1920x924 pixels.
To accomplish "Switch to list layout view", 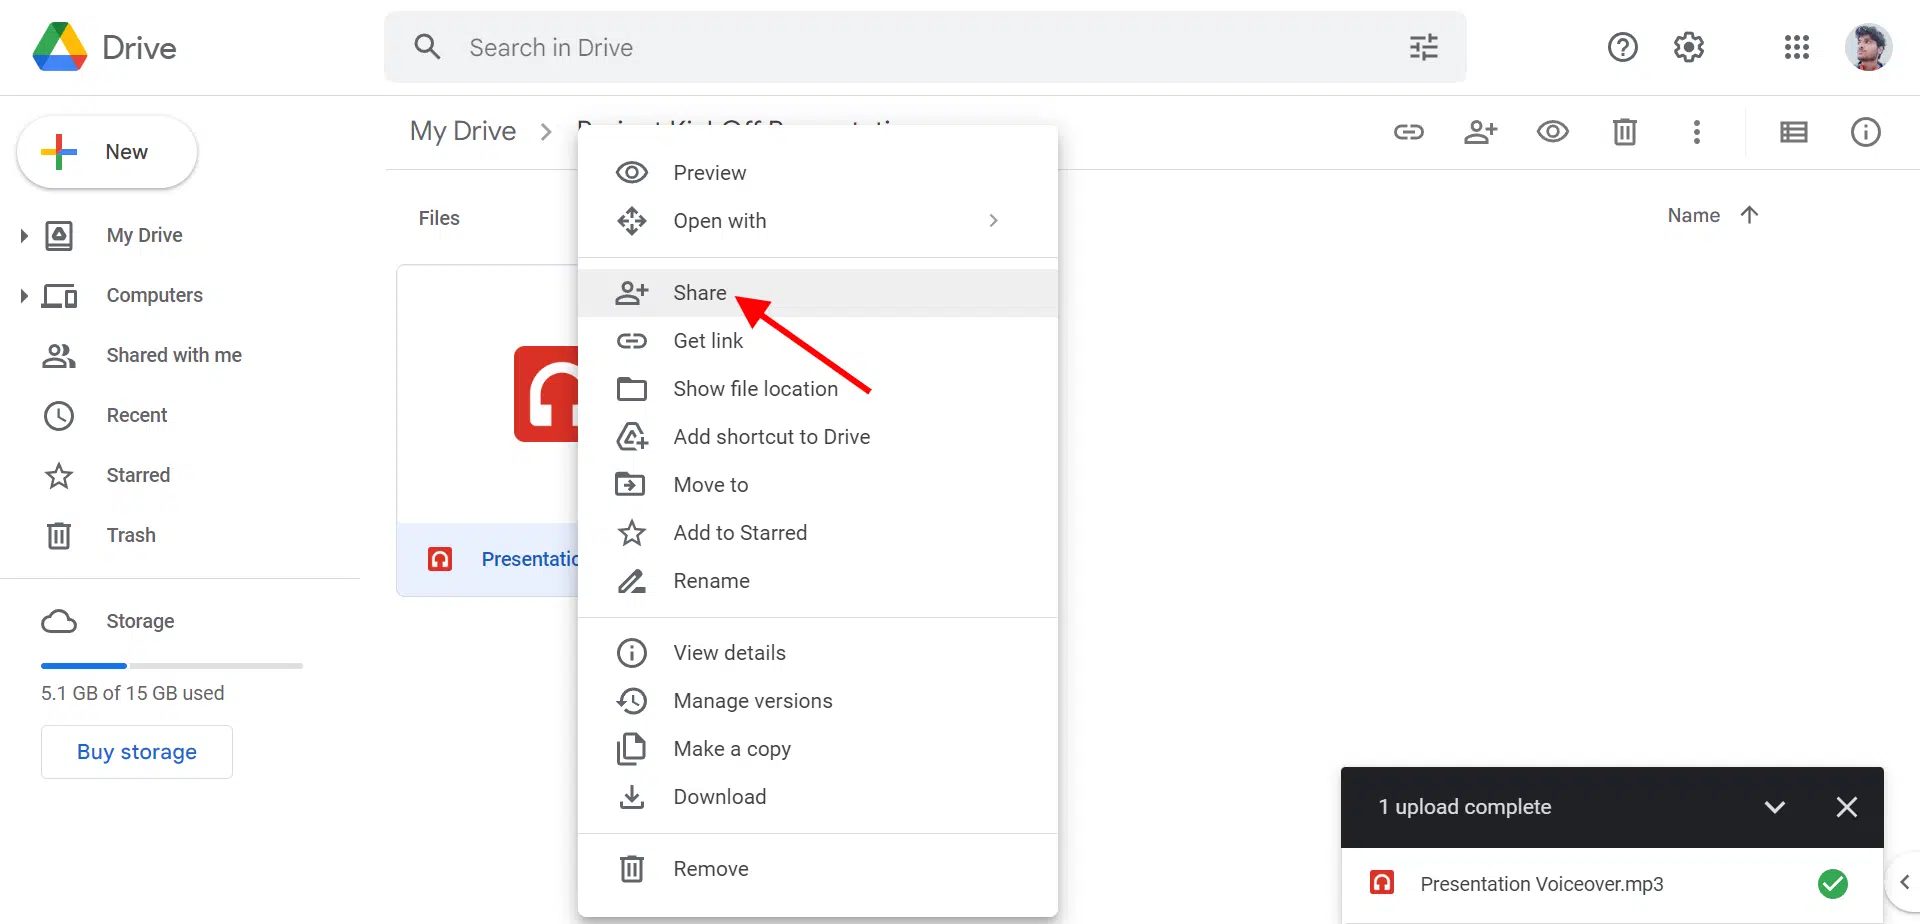I will (x=1793, y=132).
